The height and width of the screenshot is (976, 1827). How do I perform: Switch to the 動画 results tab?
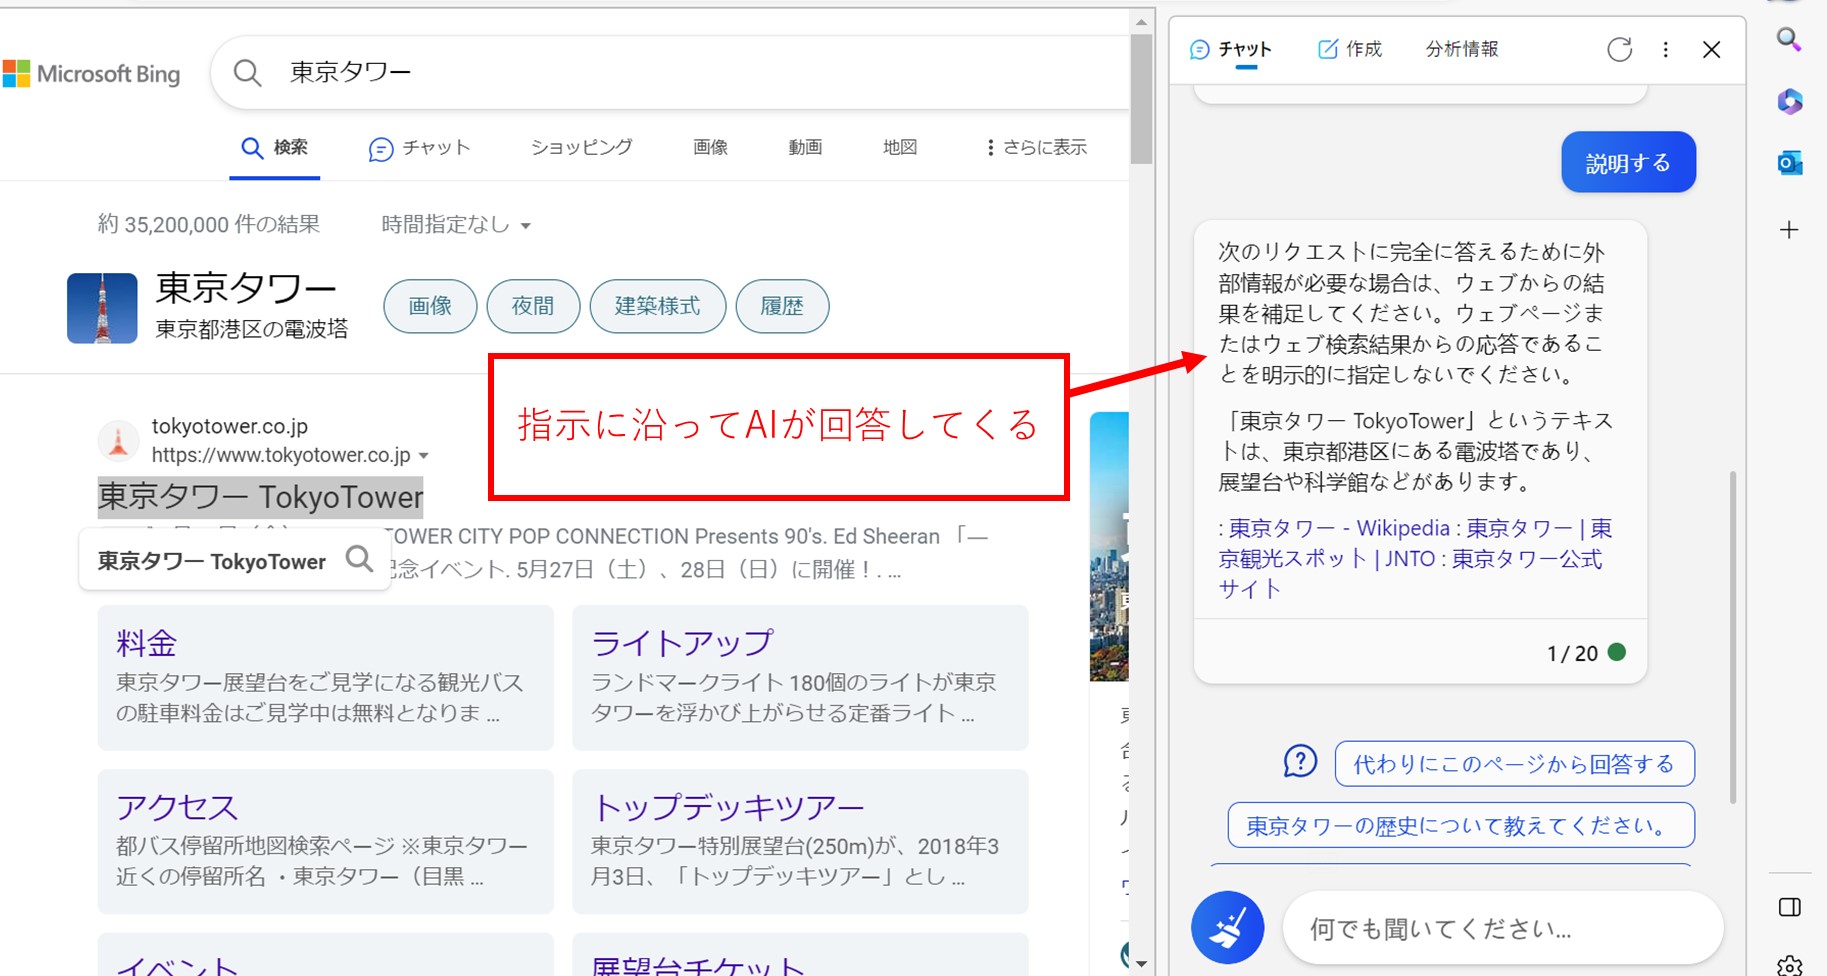805,147
